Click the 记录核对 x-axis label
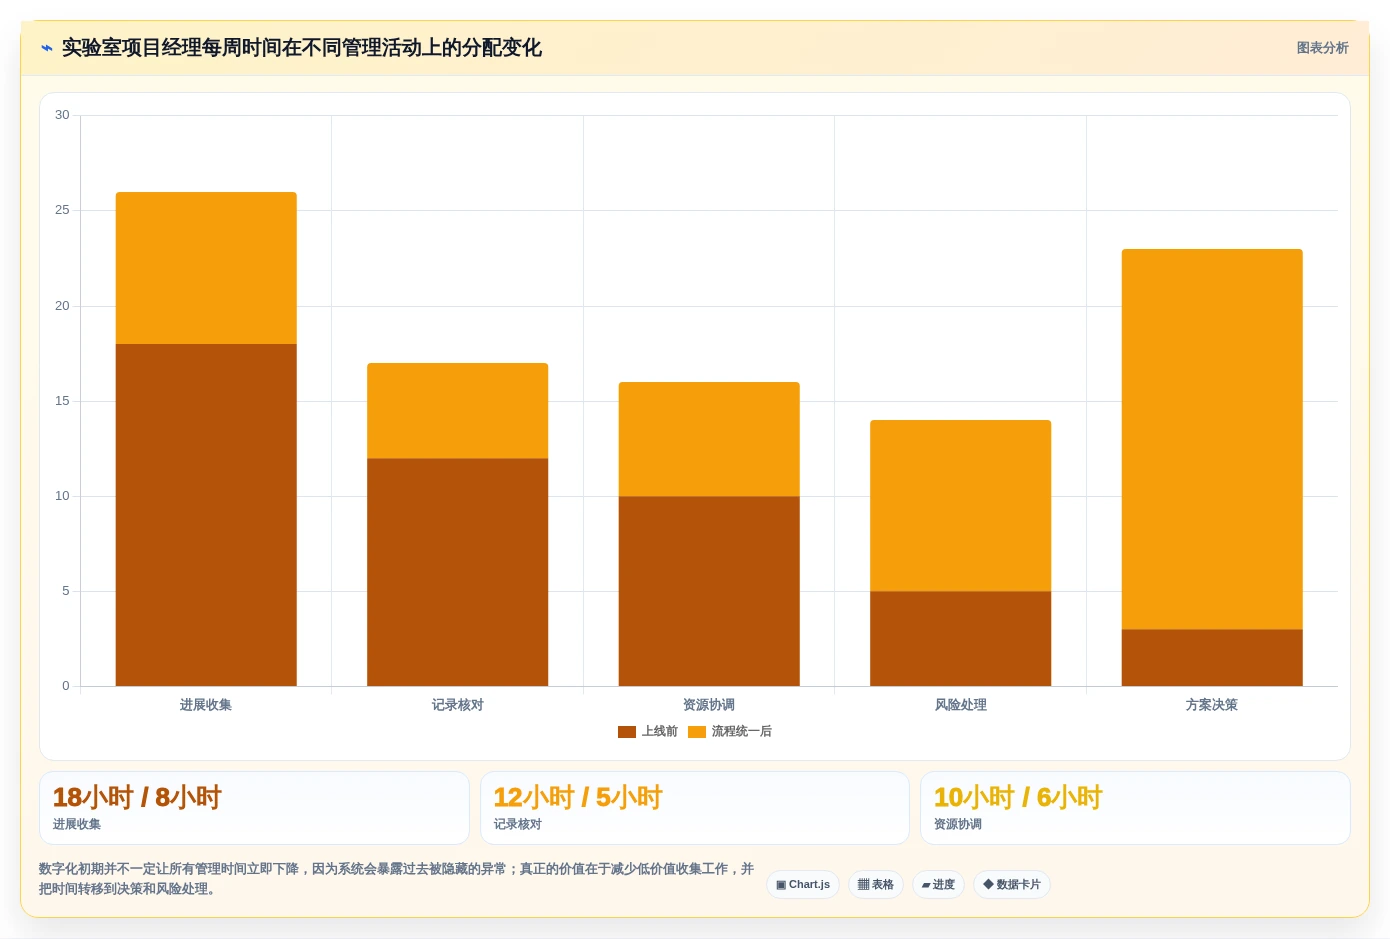Screen dimensions: 1390x939 tap(458, 705)
